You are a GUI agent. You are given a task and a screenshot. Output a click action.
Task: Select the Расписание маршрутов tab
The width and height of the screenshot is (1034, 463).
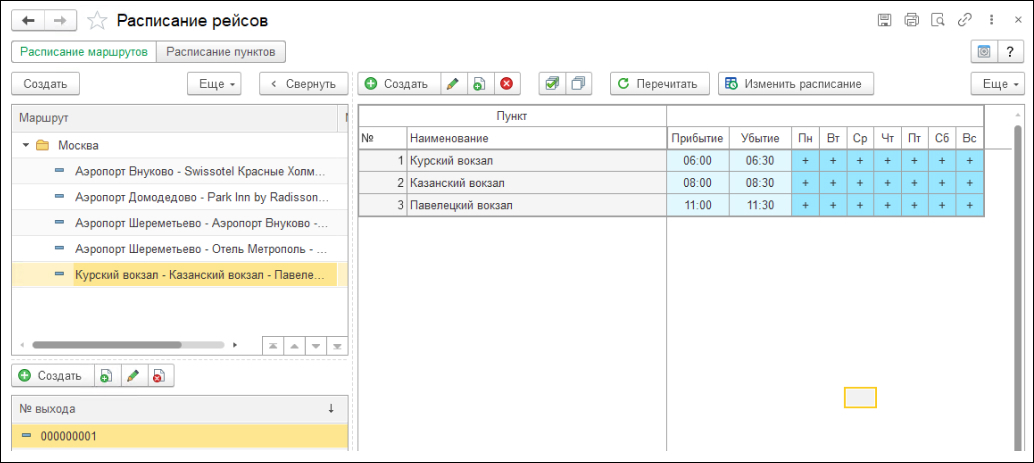coord(84,51)
